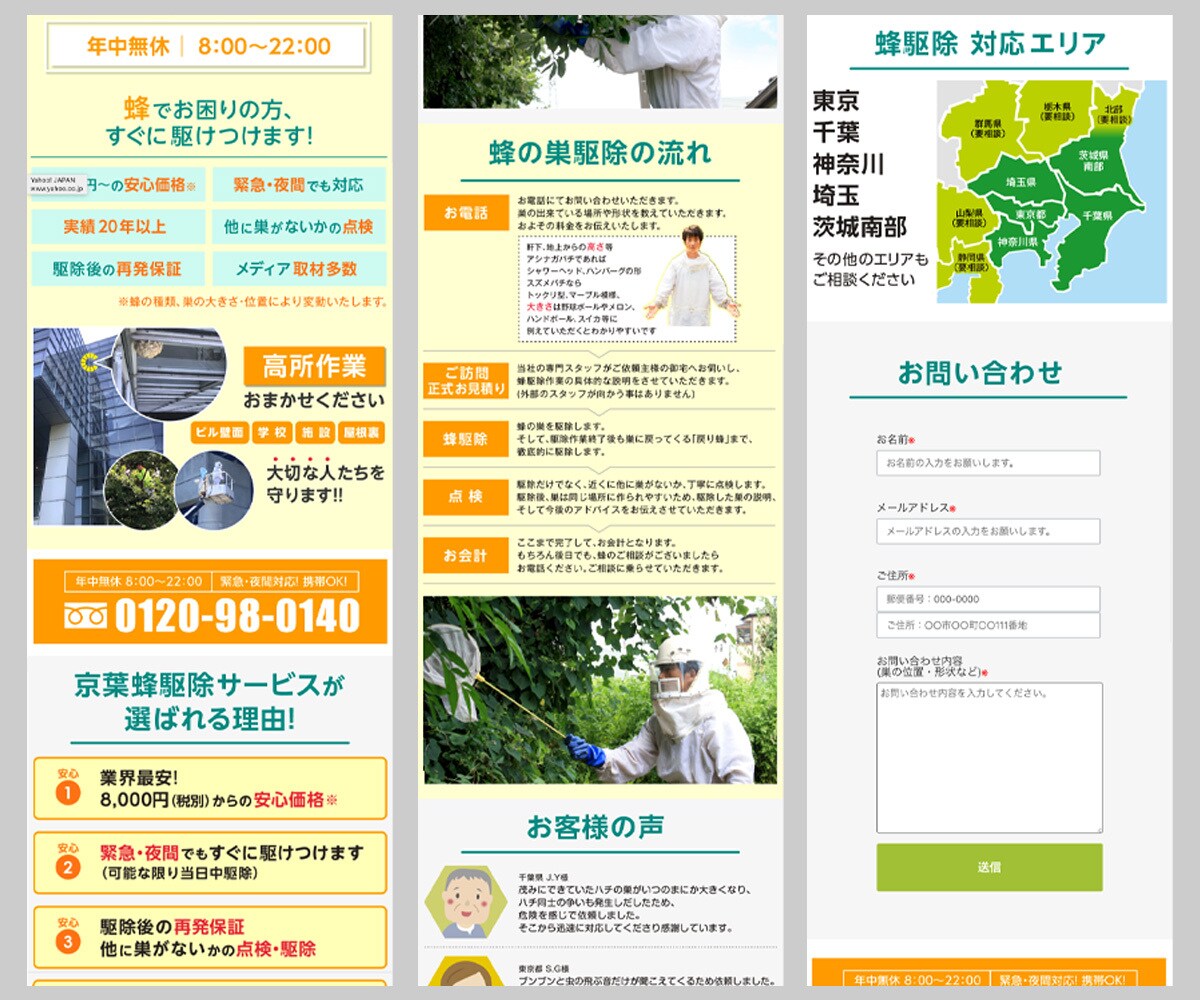Select 東京都 on the area map
This screenshot has width=1200, height=1000.
[x=1030, y=214]
